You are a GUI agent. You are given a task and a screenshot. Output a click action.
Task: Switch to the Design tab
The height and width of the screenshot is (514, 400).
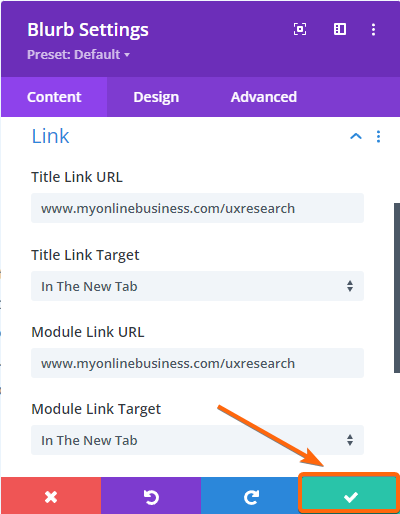click(156, 97)
